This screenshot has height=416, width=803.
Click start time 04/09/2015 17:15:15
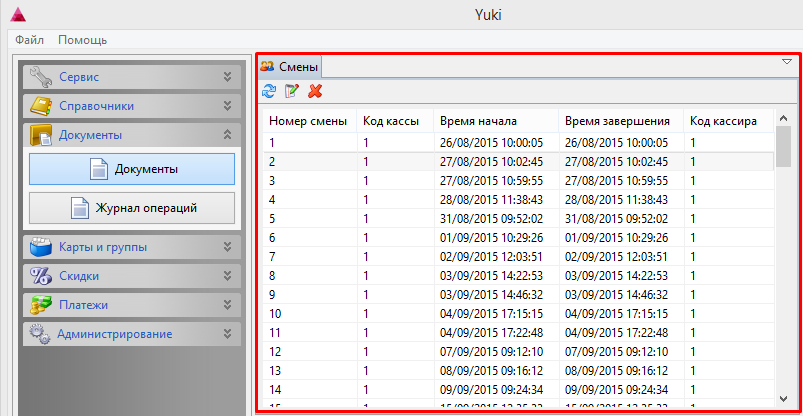[491, 314]
